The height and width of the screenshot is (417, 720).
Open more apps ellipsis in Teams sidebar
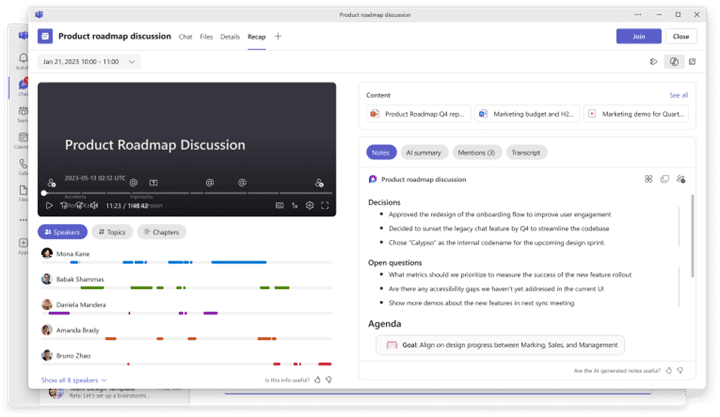pyautogui.click(x=23, y=220)
